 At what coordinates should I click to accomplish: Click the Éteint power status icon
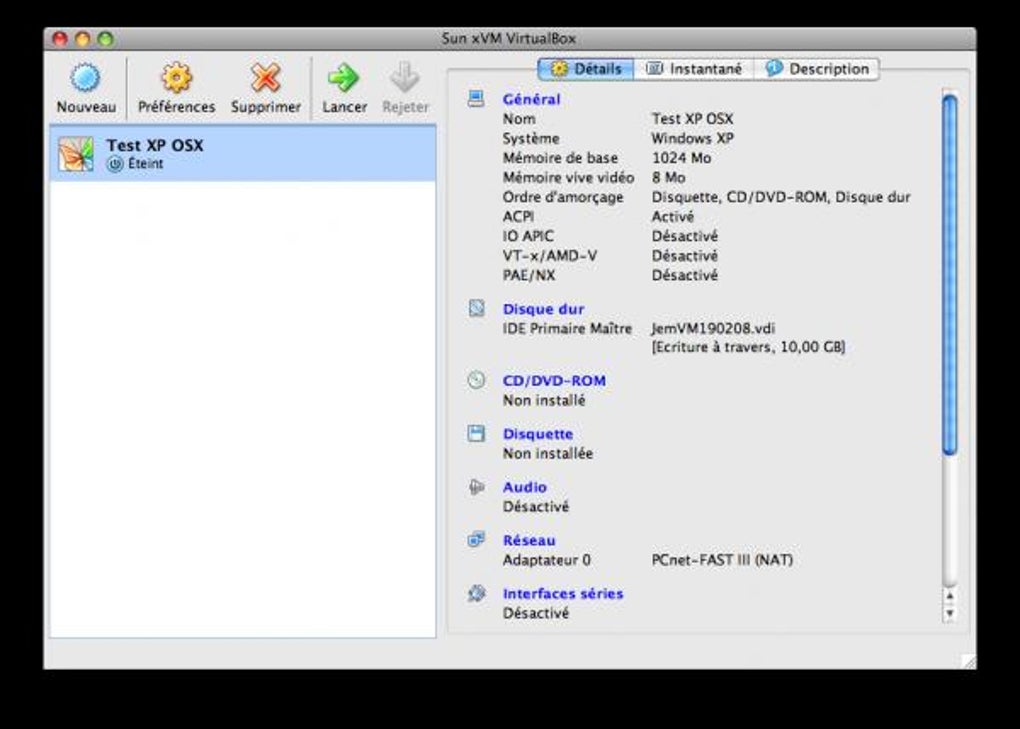[x=114, y=164]
